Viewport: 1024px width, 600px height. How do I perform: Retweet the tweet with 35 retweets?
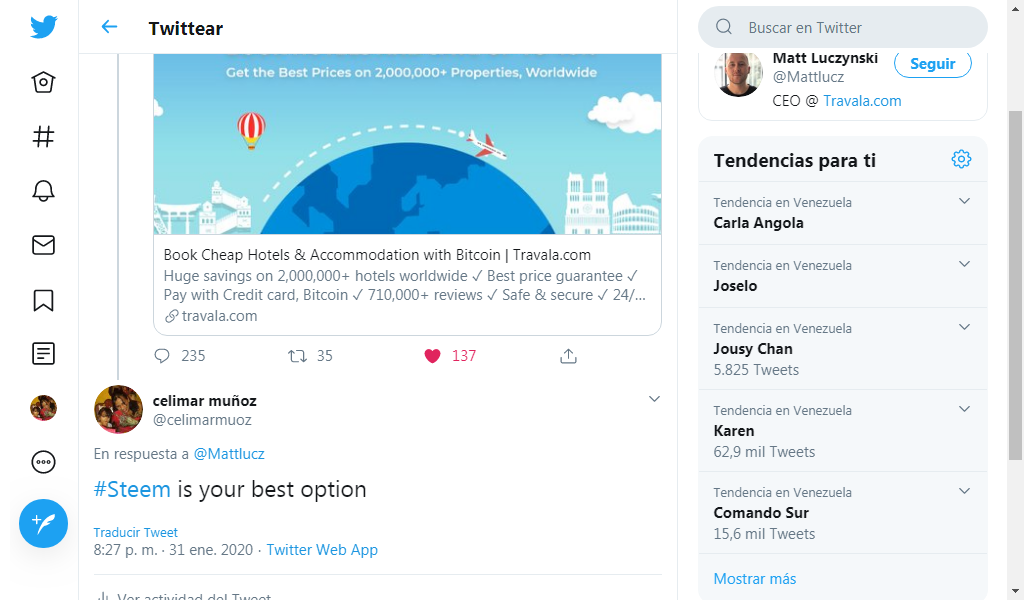(x=297, y=356)
